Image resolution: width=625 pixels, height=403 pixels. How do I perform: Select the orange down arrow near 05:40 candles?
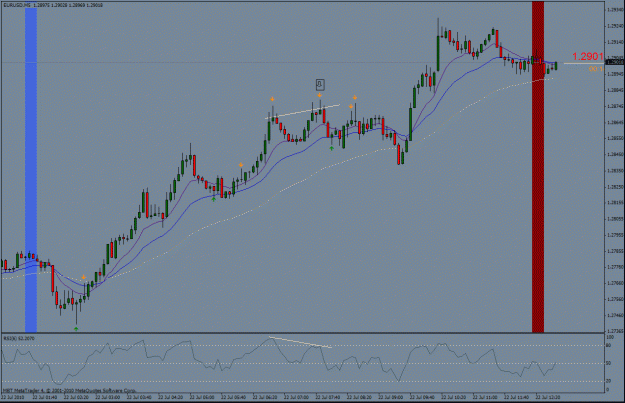click(x=241, y=165)
